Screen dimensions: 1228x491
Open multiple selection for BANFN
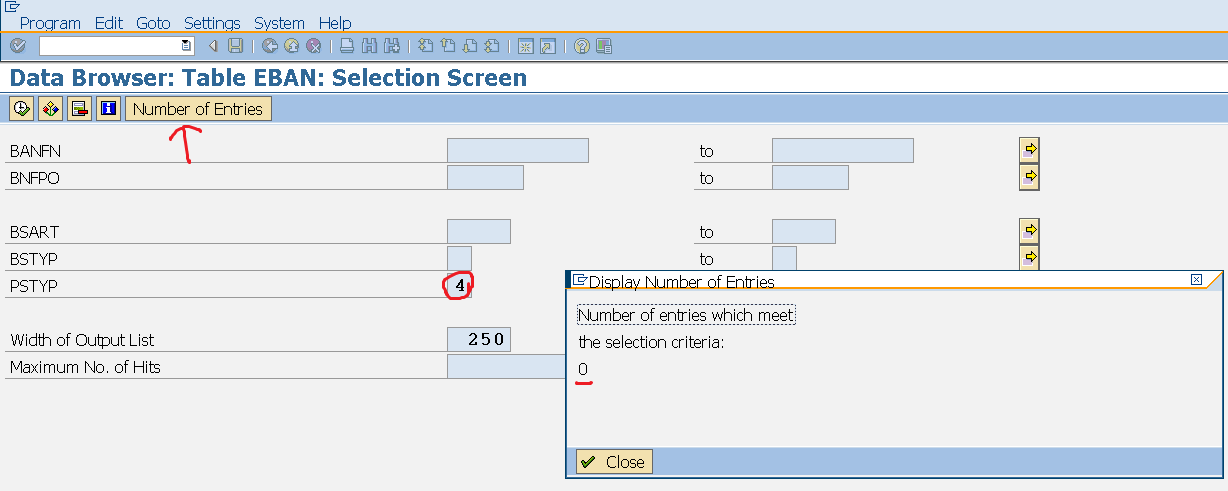[1030, 150]
